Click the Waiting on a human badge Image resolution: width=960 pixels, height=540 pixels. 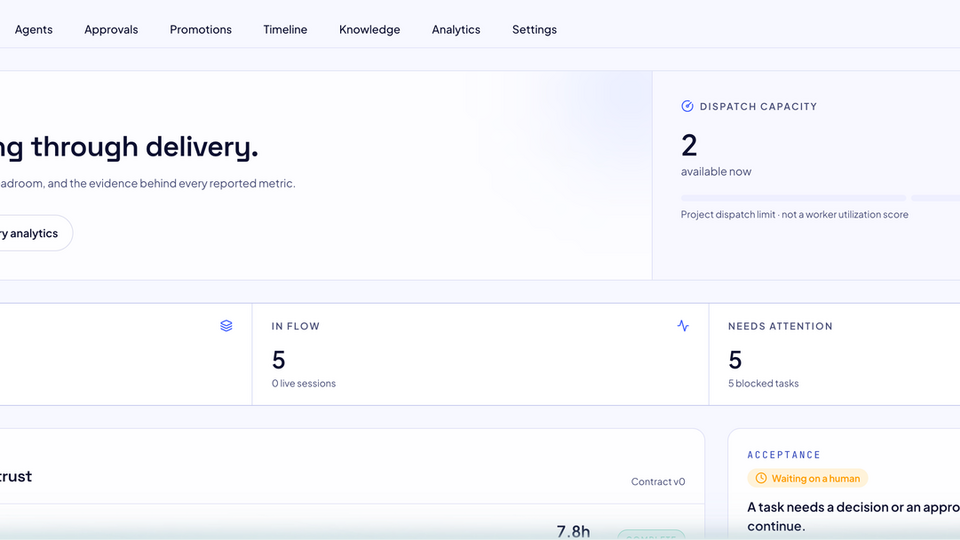808,478
